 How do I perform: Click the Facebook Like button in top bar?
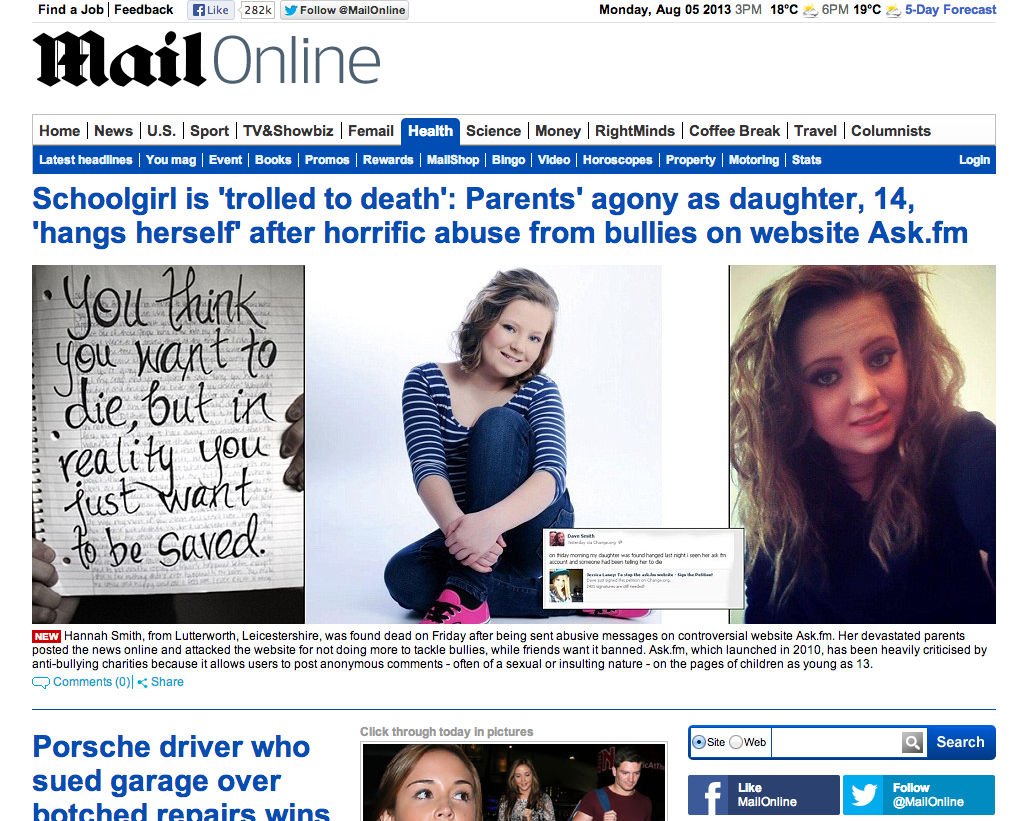pyautogui.click(x=210, y=10)
